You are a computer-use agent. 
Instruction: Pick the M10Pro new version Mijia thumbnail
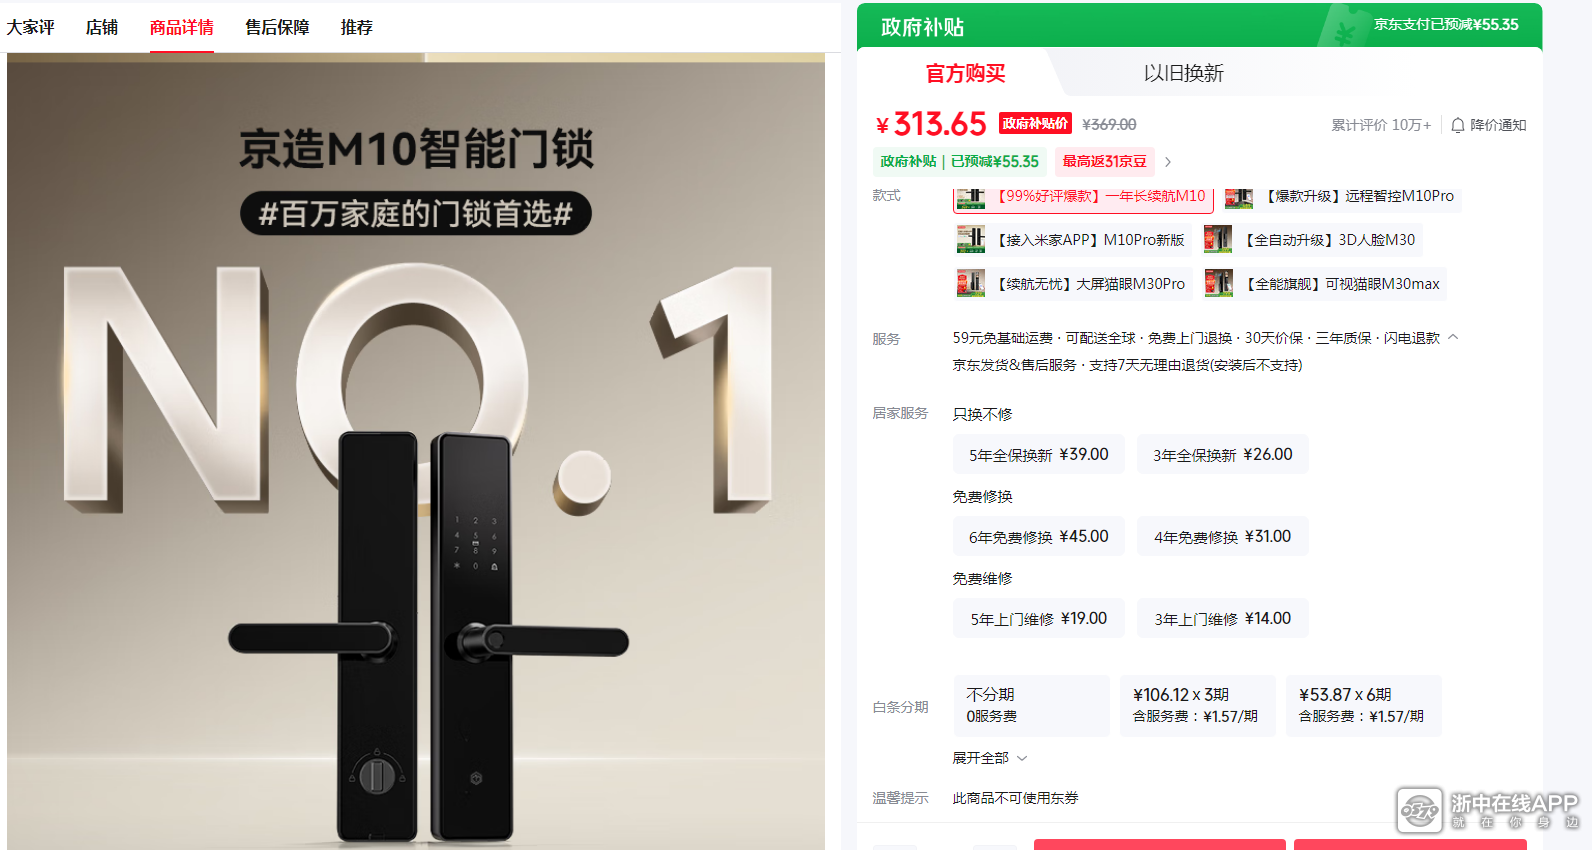click(970, 239)
